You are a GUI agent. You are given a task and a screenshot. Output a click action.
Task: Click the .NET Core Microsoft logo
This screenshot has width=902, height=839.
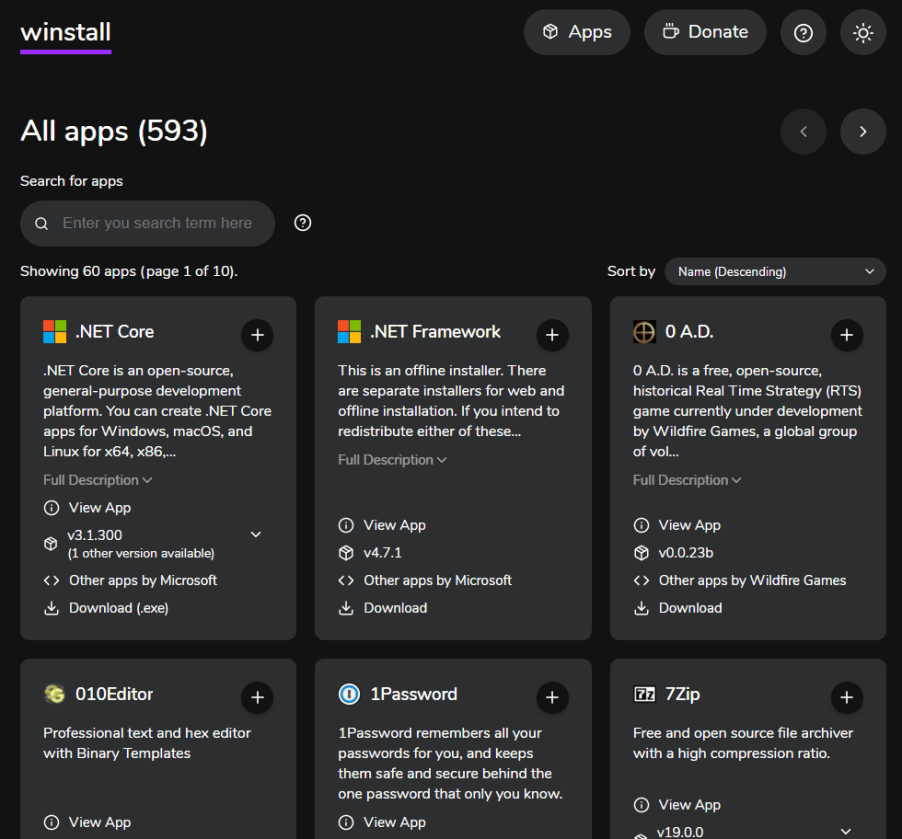tap(55, 332)
